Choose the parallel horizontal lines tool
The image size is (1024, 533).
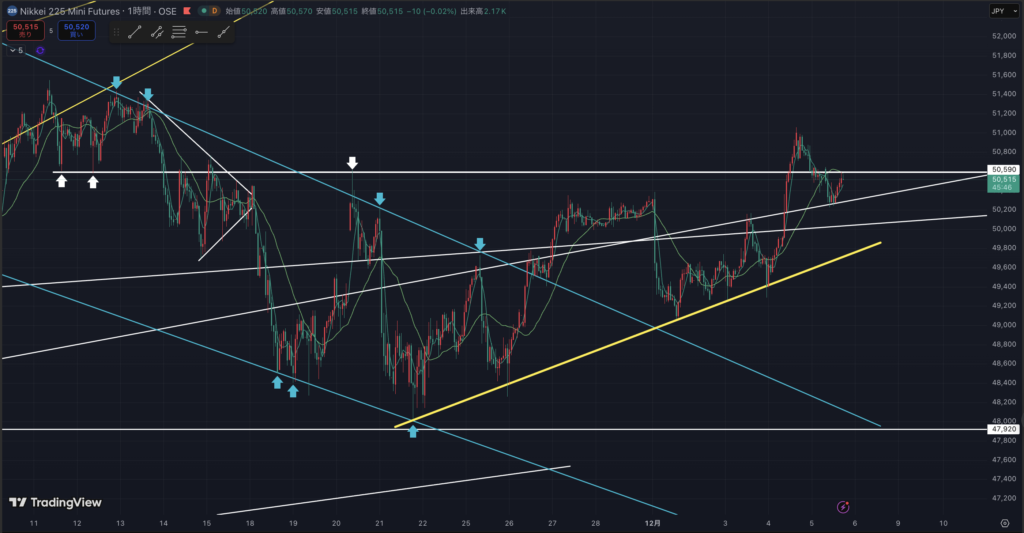(x=179, y=32)
